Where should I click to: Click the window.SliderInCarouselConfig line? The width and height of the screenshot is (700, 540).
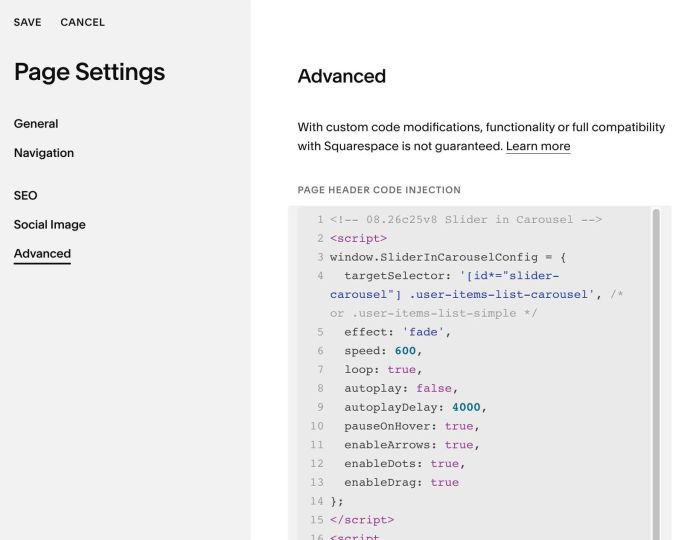[448, 257]
